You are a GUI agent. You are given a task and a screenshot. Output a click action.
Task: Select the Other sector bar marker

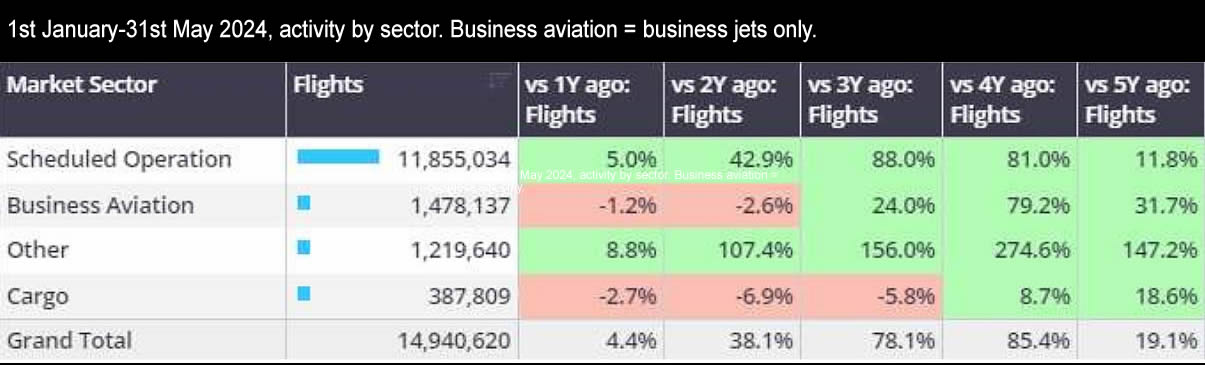304,247
